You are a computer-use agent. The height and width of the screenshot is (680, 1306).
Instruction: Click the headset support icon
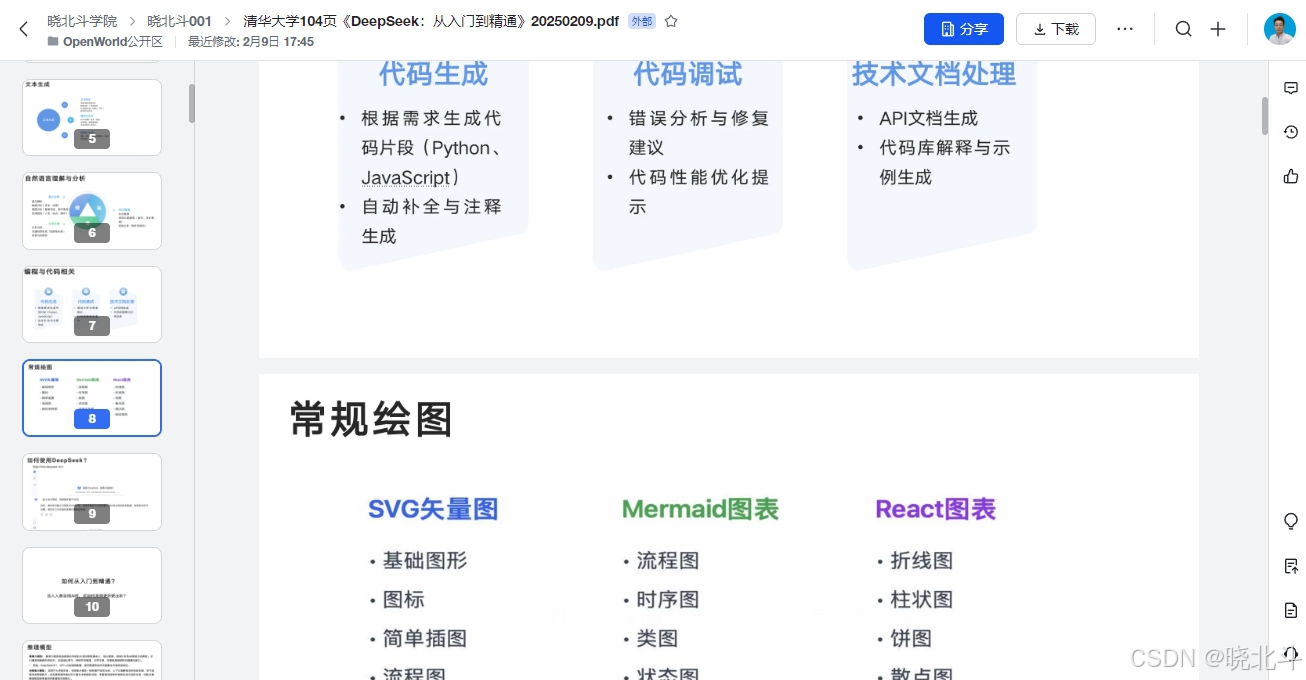tap(1290, 653)
